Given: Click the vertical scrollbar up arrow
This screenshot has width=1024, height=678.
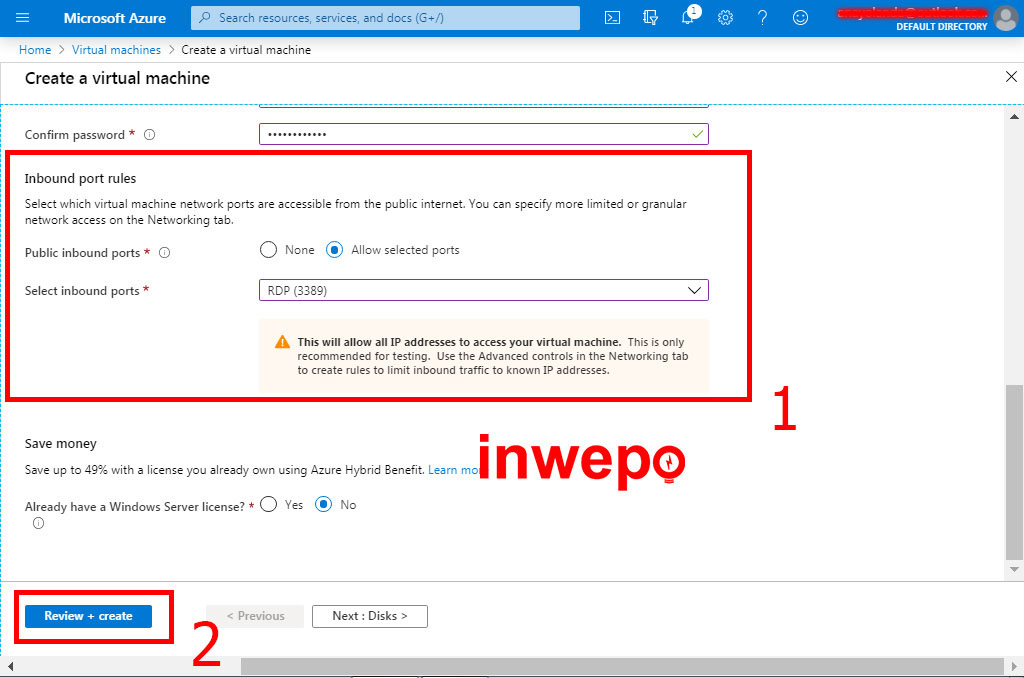Looking at the screenshot, I should [x=1014, y=117].
